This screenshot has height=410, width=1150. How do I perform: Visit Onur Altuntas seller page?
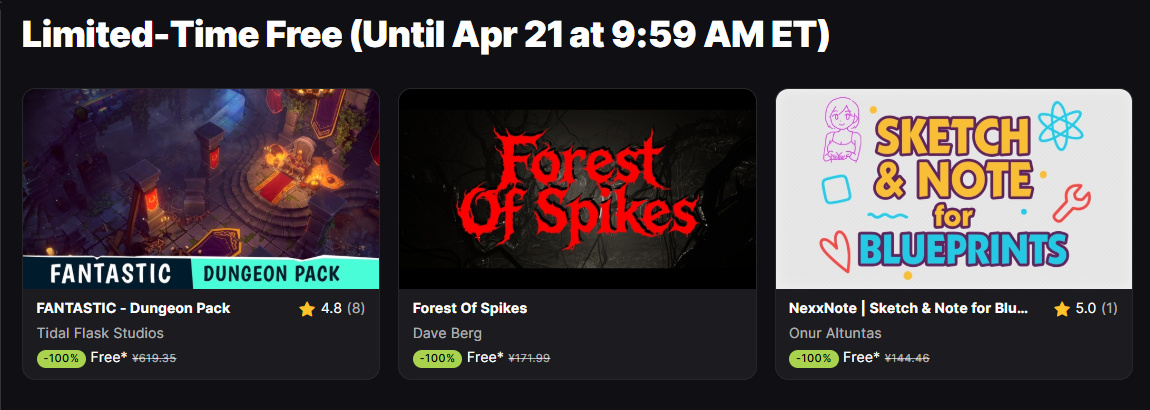[836, 333]
